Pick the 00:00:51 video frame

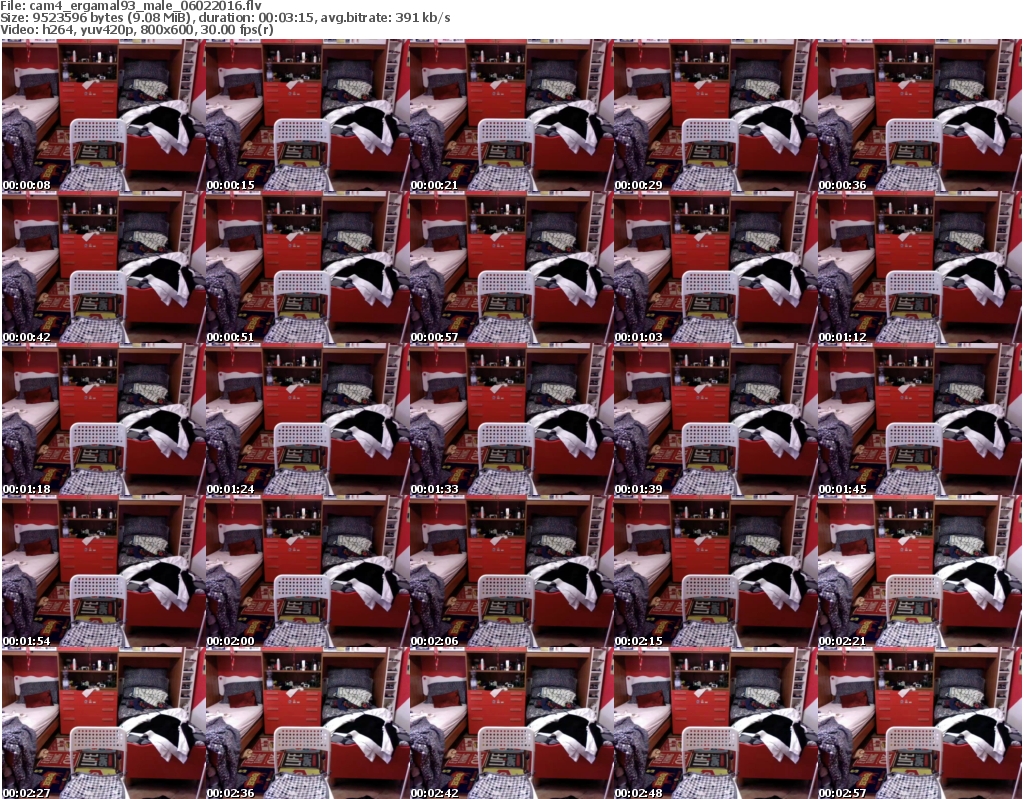click(x=308, y=268)
